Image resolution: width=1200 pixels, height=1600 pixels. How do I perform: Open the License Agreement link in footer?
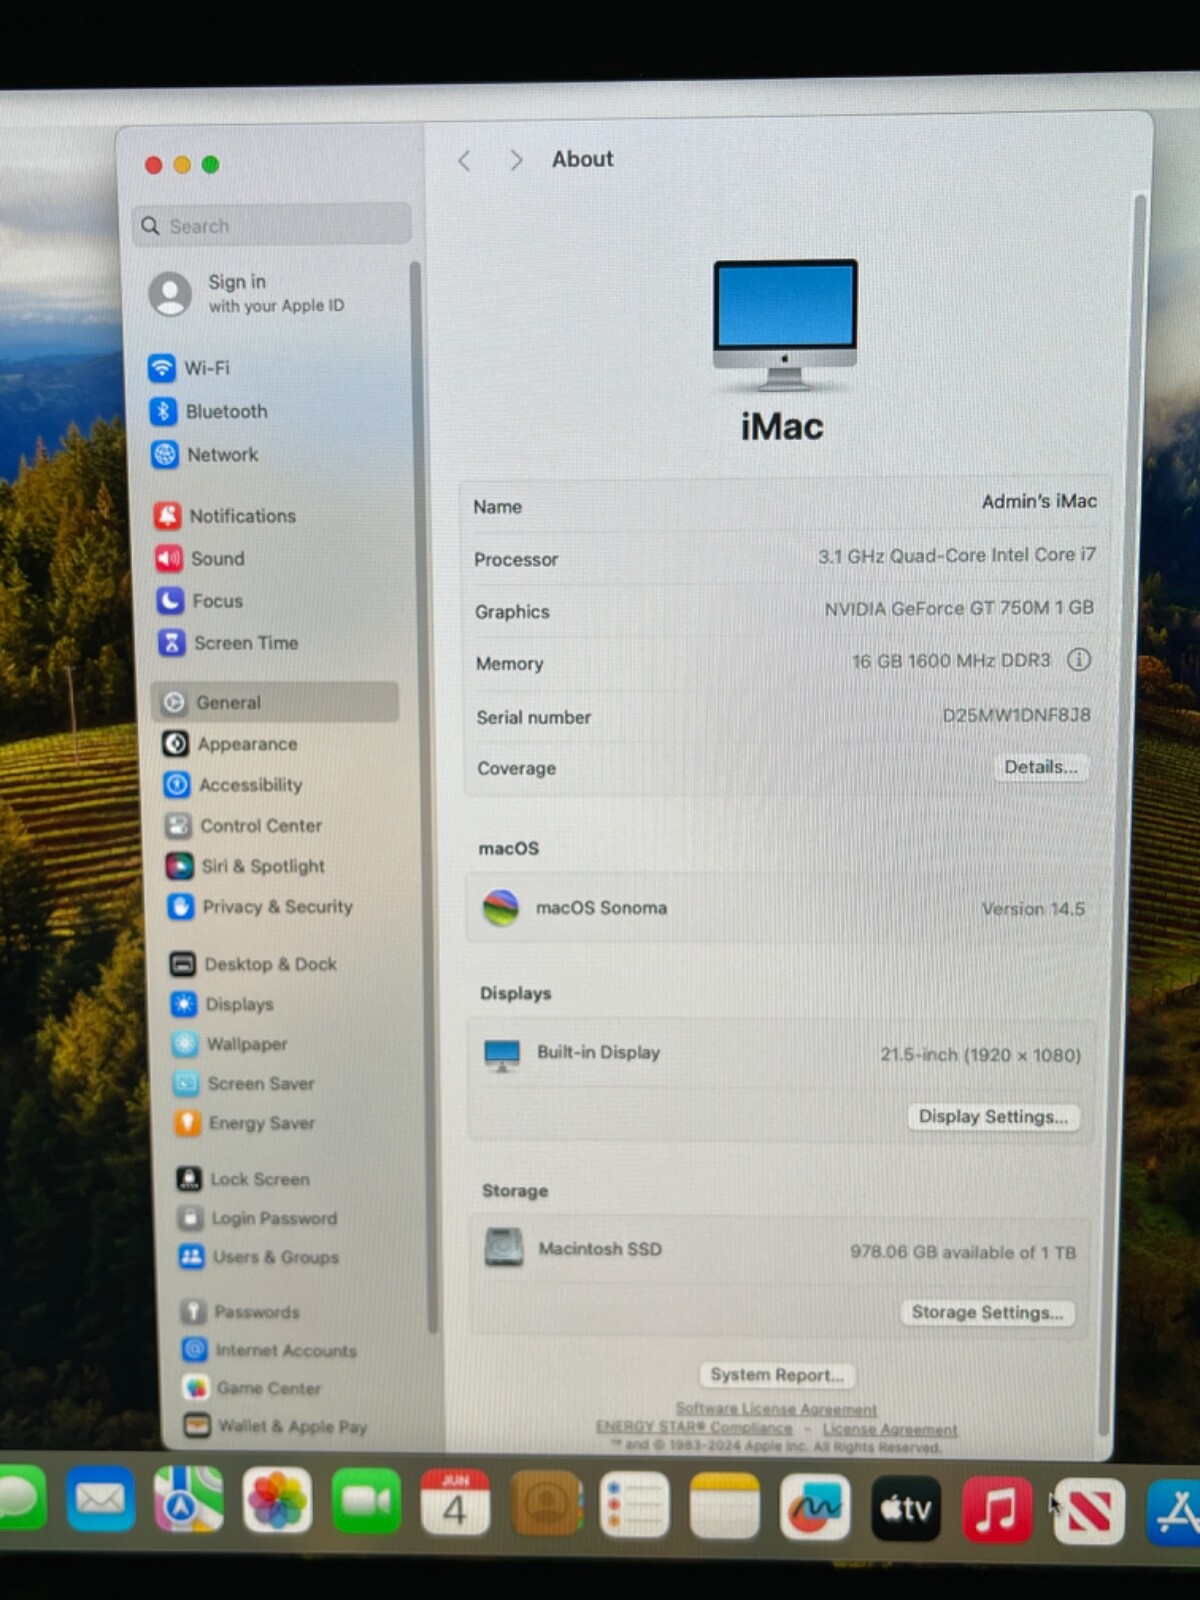pos(890,1430)
